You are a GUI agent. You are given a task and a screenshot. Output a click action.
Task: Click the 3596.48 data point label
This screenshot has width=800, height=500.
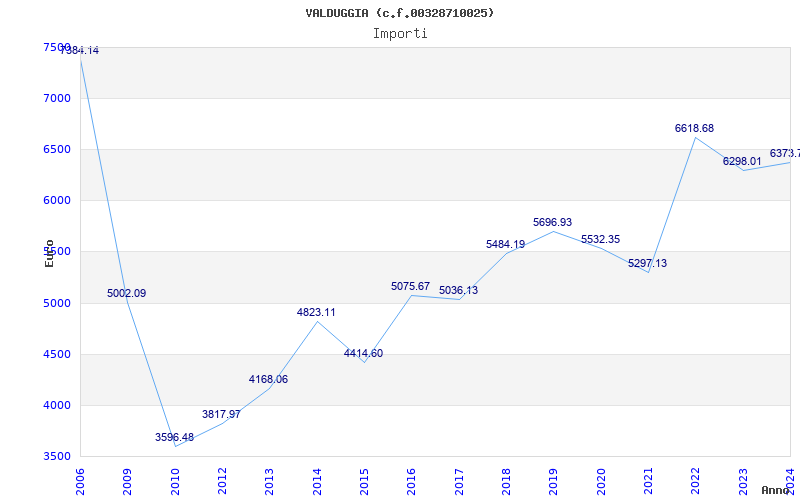point(174,437)
